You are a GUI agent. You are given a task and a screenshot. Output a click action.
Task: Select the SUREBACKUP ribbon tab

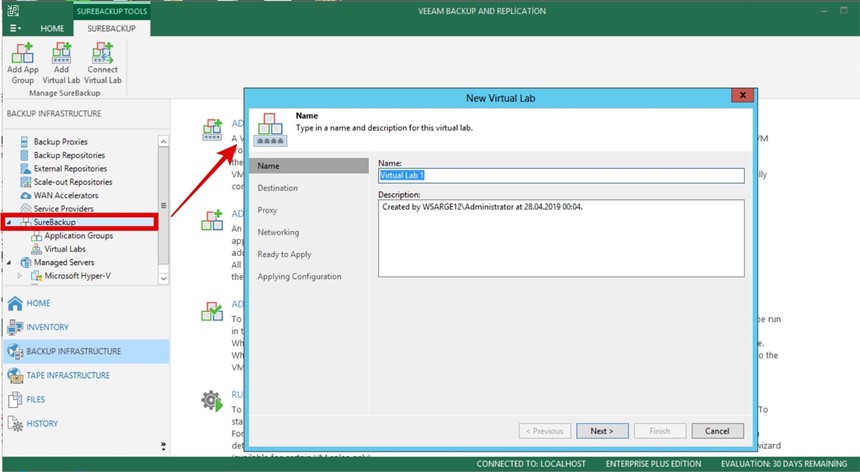[x=111, y=29]
